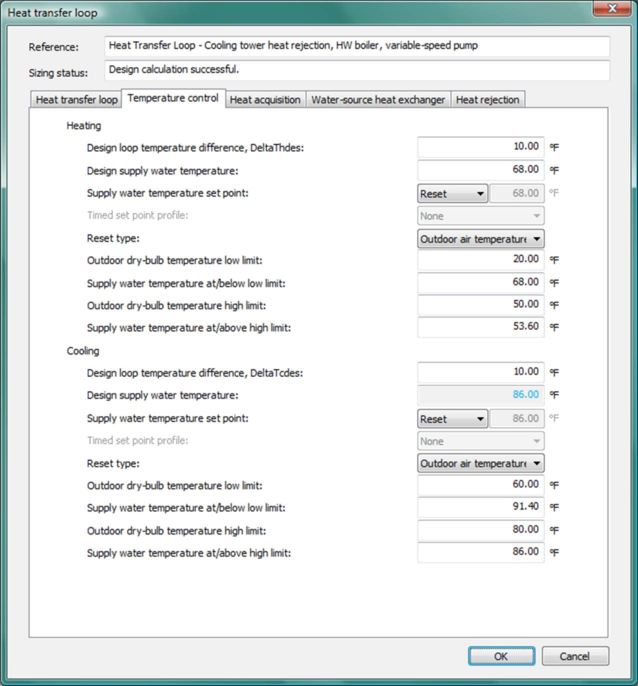Screen dimensions: 638x686
Task: Edit Cooling design loop temperature difference field
Action: (x=480, y=372)
